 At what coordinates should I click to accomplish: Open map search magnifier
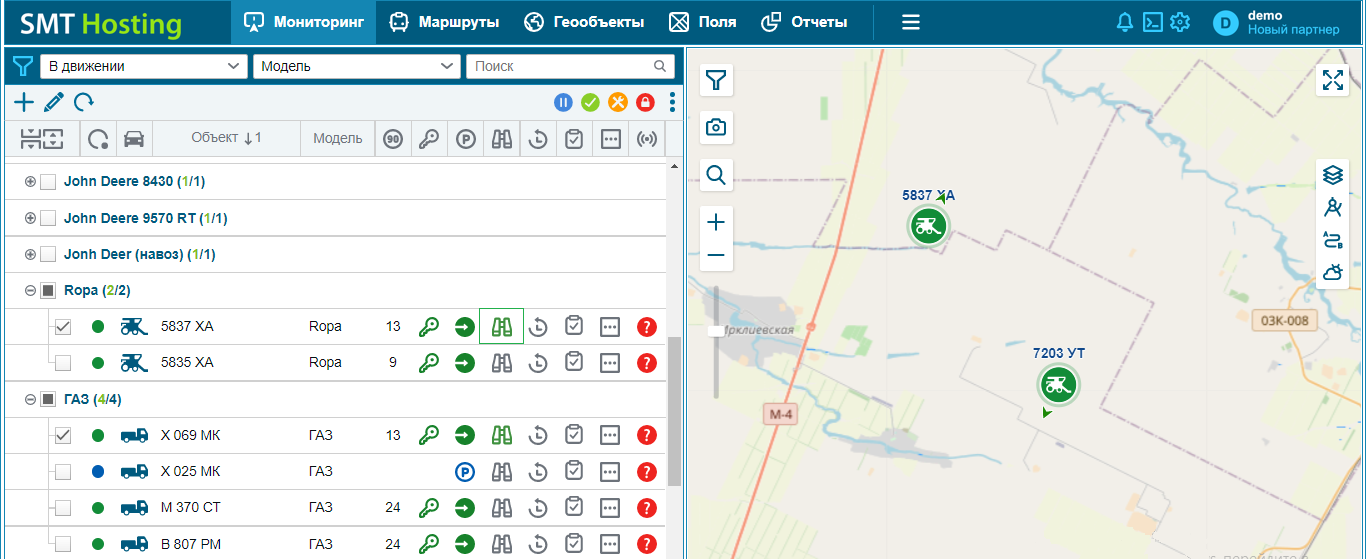point(716,176)
